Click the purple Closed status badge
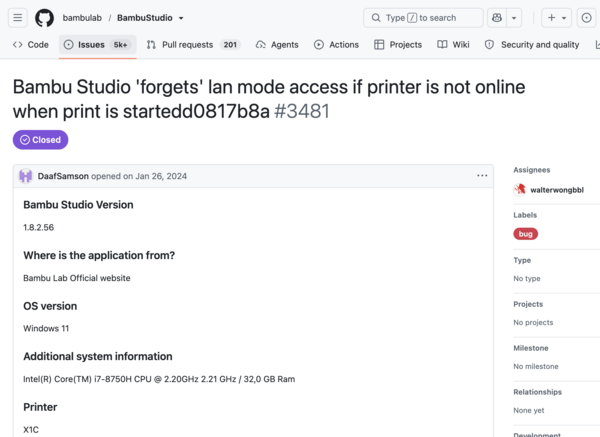This screenshot has height=437, width=600. click(41, 140)
